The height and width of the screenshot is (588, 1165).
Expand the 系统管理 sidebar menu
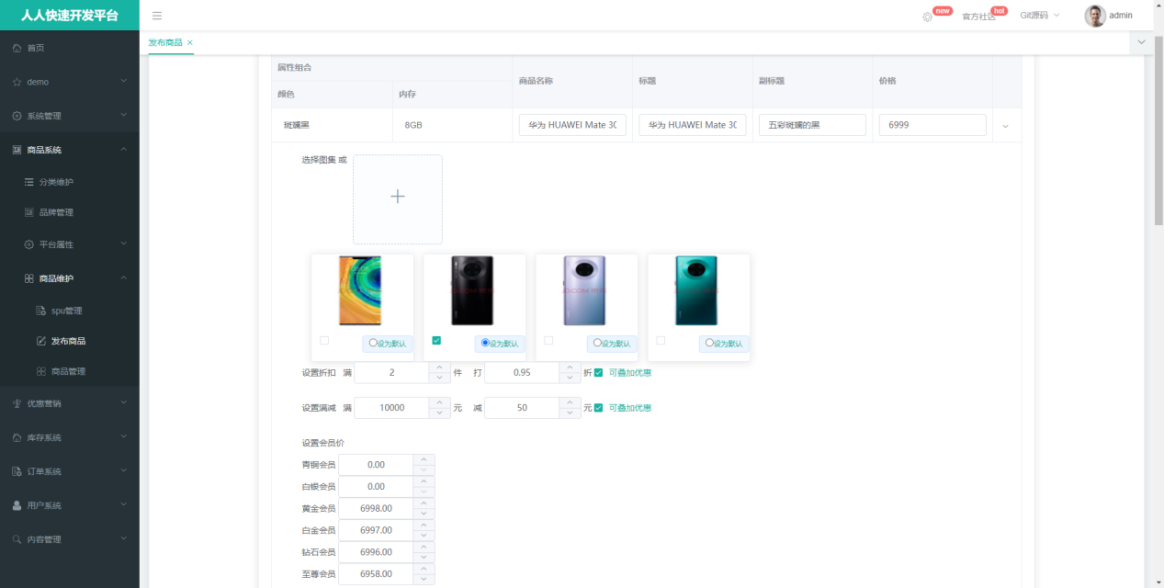123,116
